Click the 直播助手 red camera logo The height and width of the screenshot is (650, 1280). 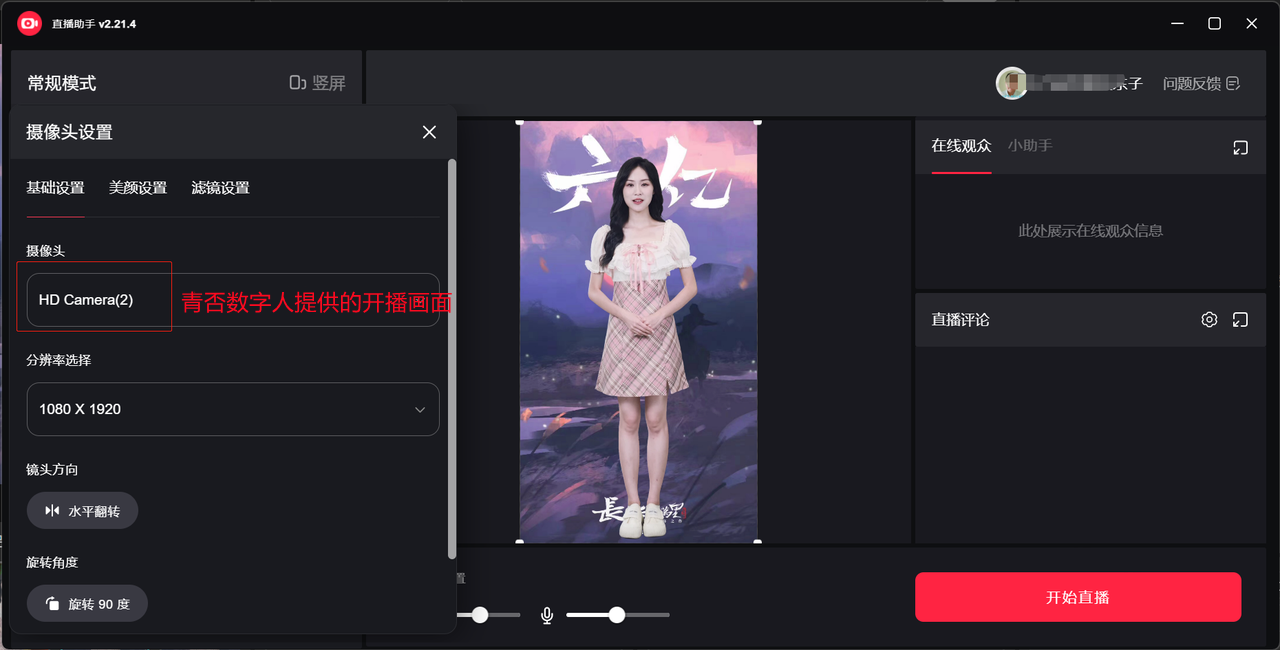click(30, 23)
